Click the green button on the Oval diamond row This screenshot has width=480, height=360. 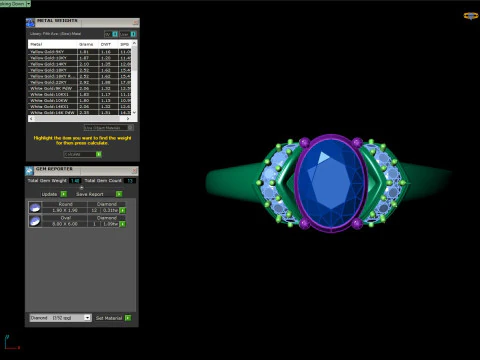coord(123,224)
